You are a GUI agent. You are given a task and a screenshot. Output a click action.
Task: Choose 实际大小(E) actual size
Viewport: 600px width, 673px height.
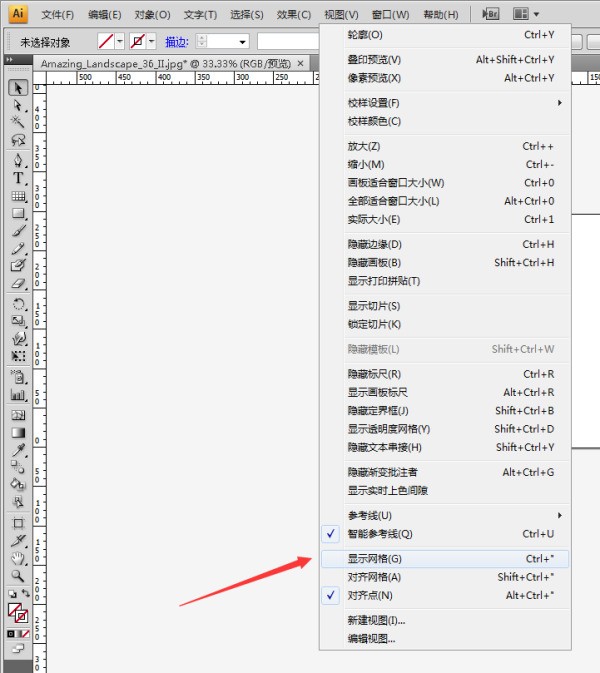[x=445, y=219]
